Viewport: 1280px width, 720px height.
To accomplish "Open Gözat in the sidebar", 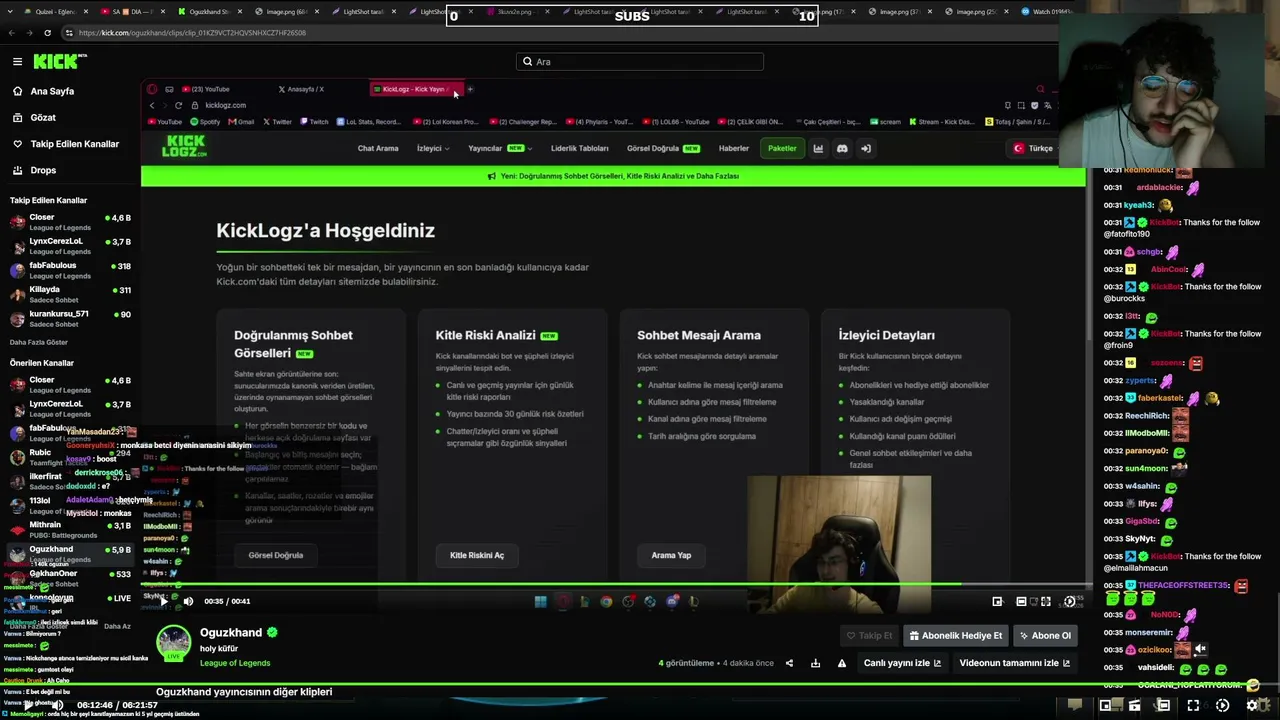I will (x=43, y=117).
